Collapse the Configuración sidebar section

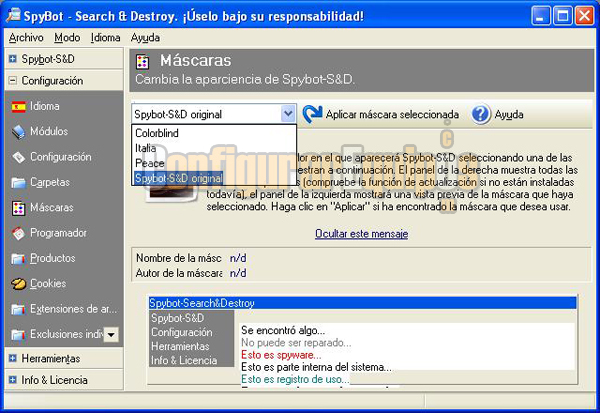pos(13,80)
